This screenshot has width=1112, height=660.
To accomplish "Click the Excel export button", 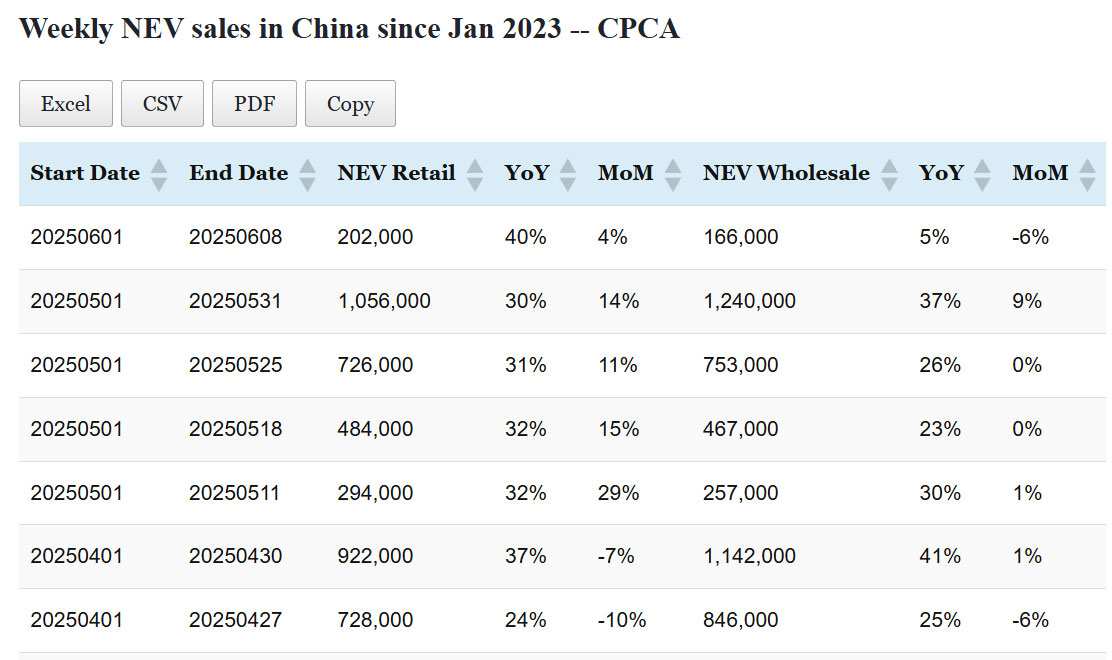I will (x=66, y=104).
